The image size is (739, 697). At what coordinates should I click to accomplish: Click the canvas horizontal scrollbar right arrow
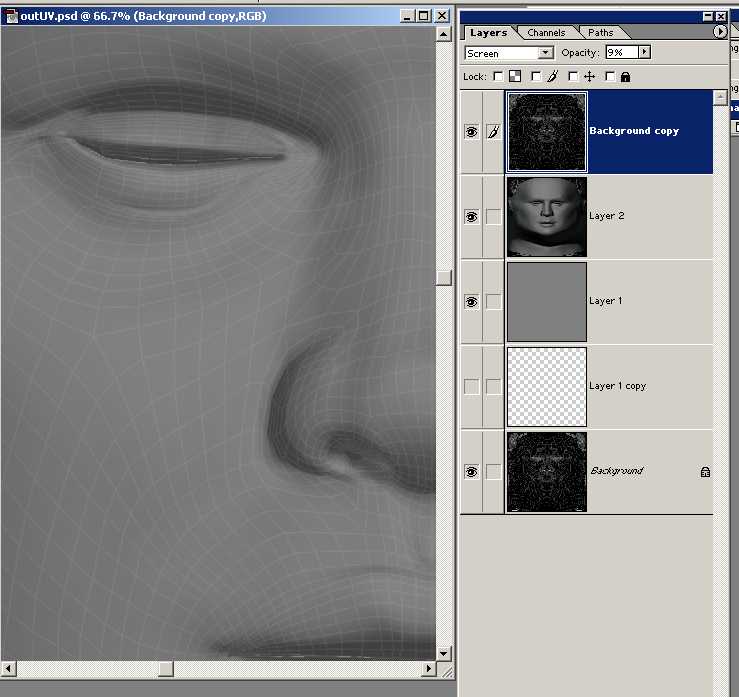tap(428, 669)
